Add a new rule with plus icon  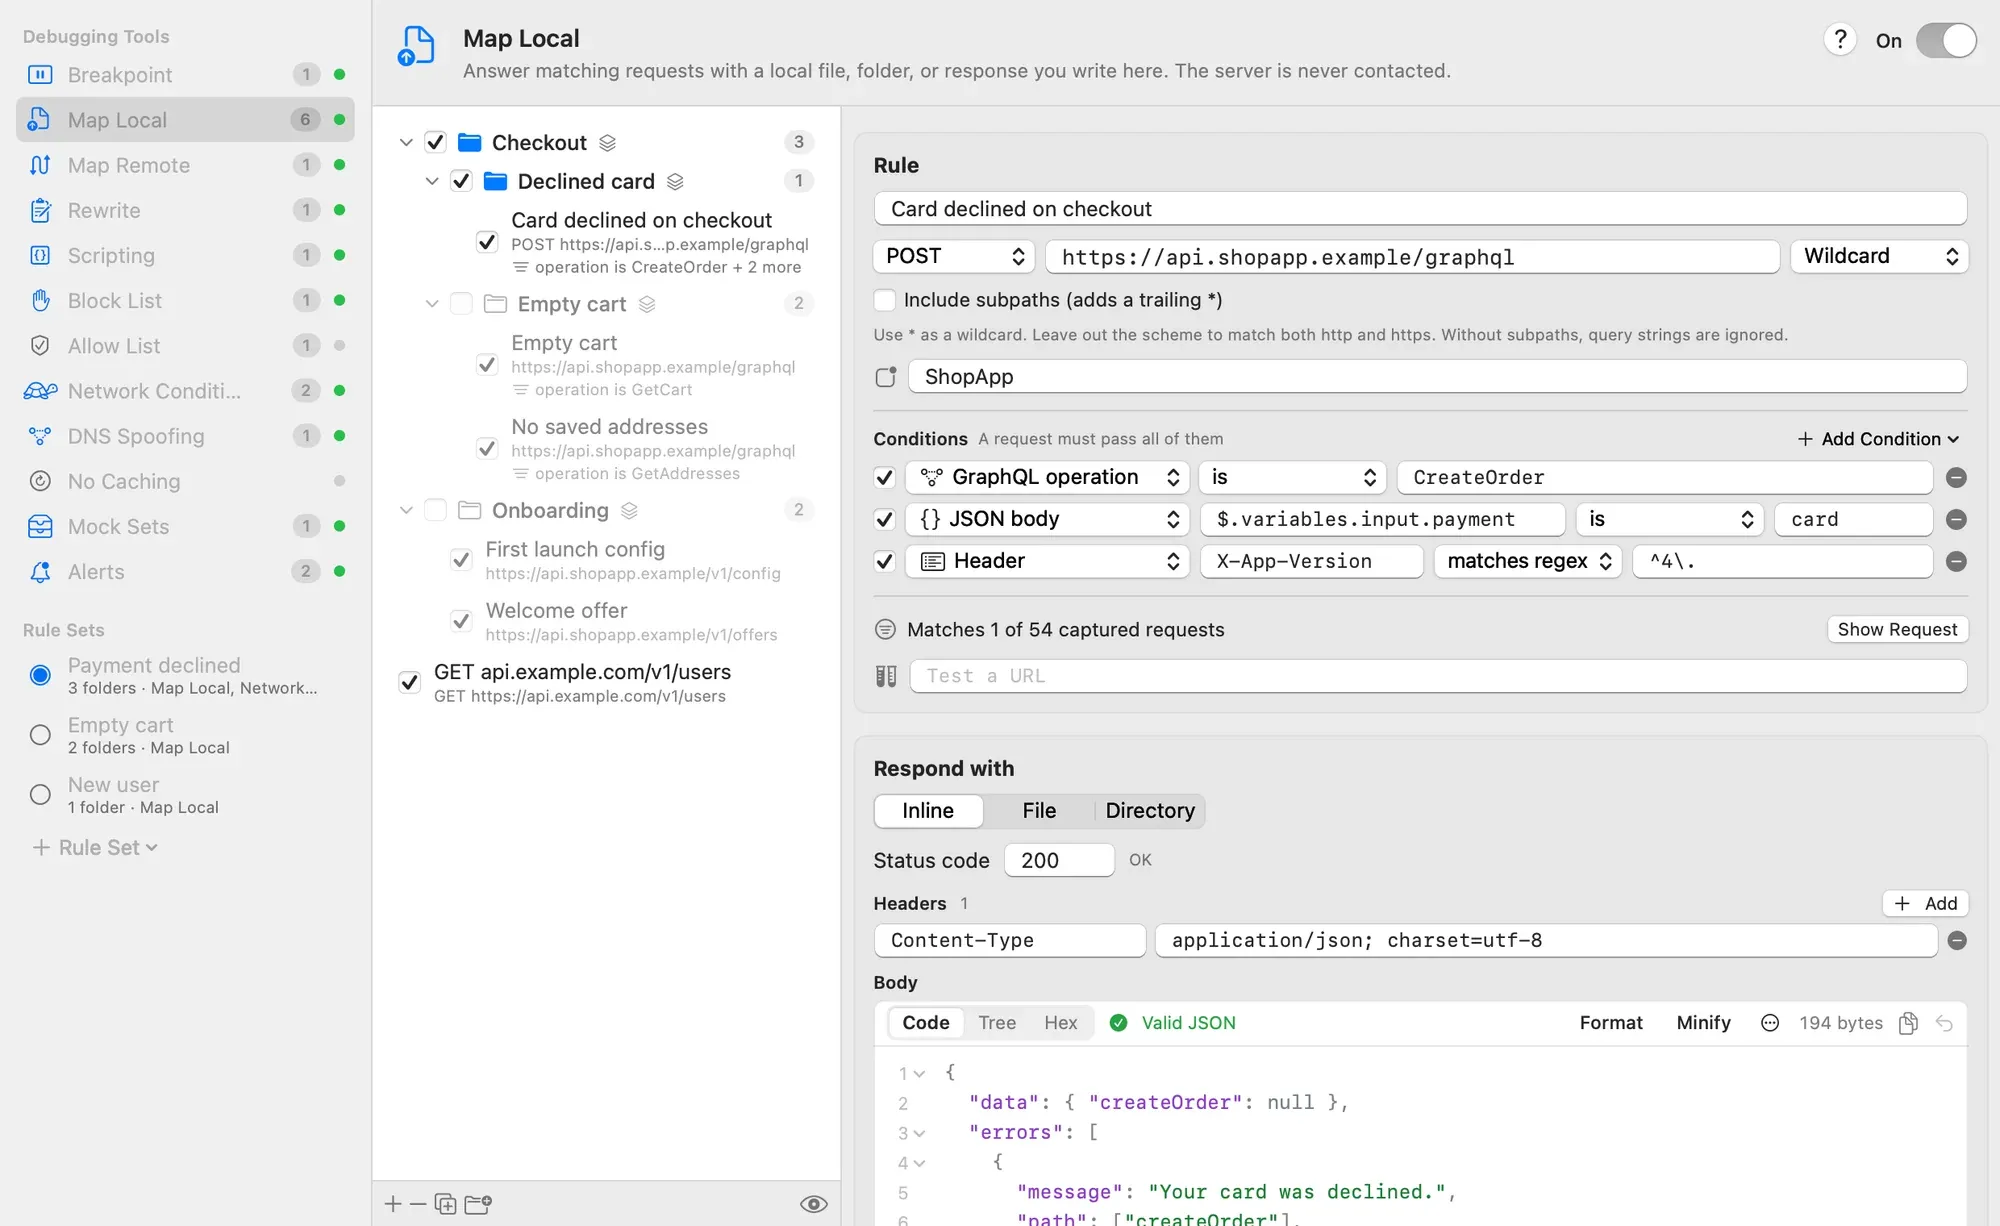click(393, 1204)
